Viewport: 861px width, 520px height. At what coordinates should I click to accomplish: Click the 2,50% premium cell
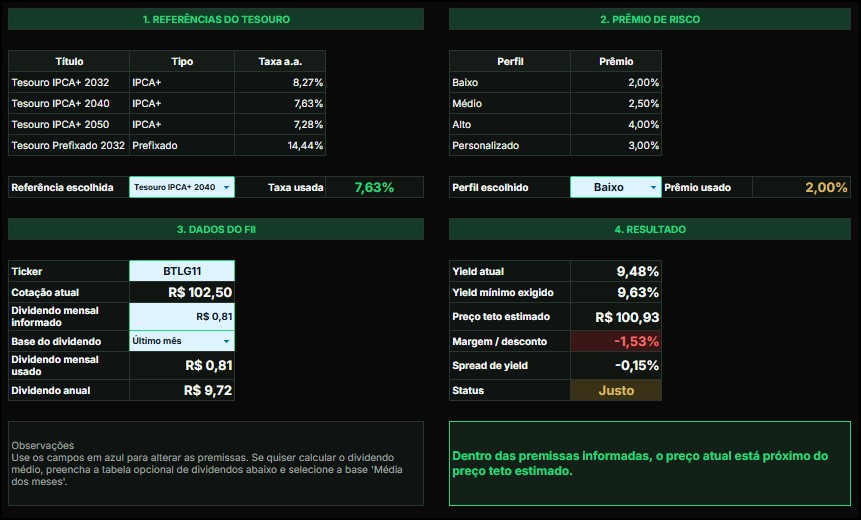616,103
